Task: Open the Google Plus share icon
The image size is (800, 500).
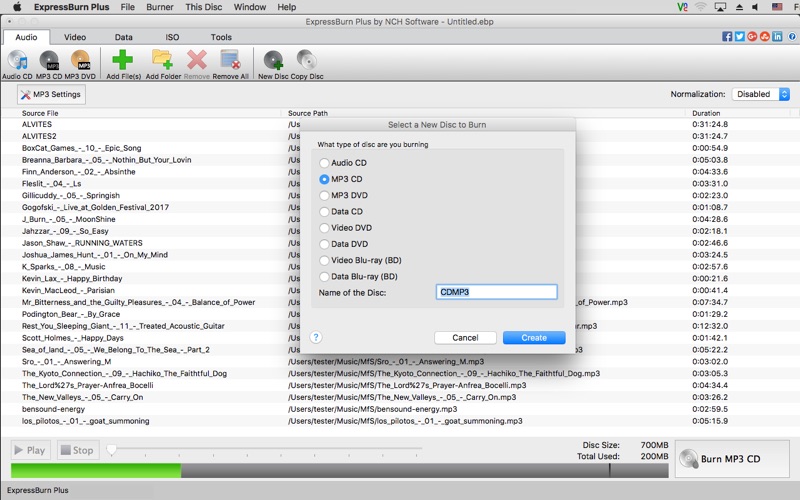Action: point(752,37)
